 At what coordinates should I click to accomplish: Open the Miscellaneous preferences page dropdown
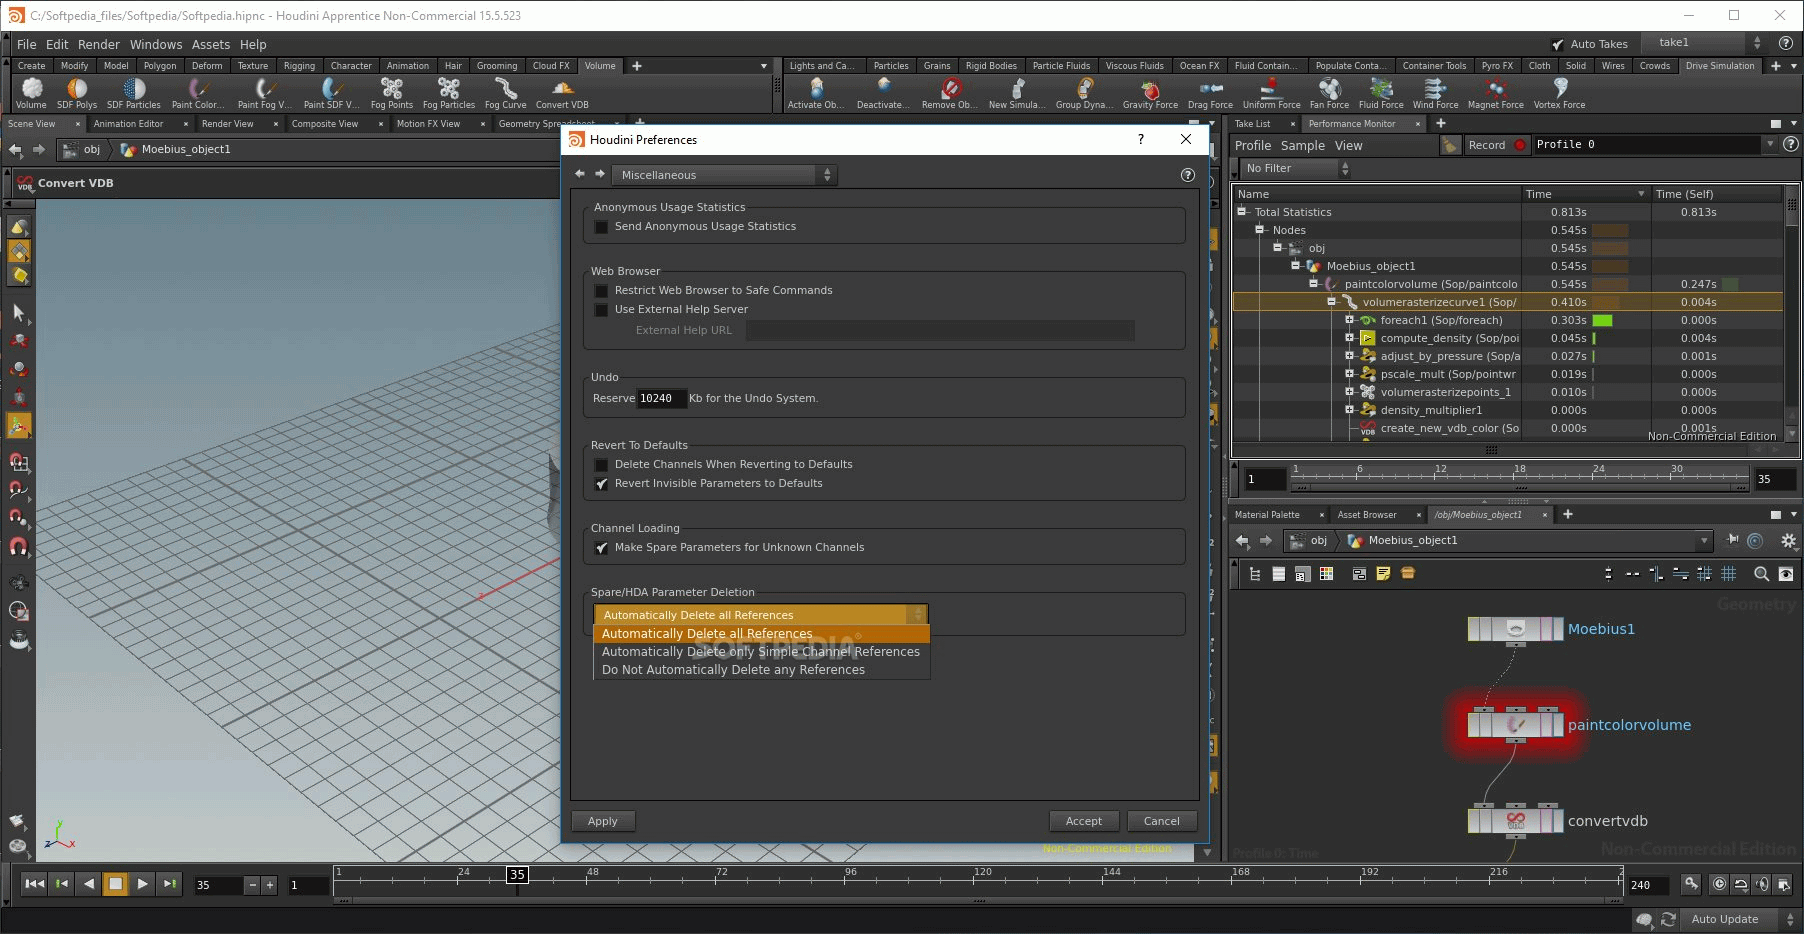coord(724,175)
